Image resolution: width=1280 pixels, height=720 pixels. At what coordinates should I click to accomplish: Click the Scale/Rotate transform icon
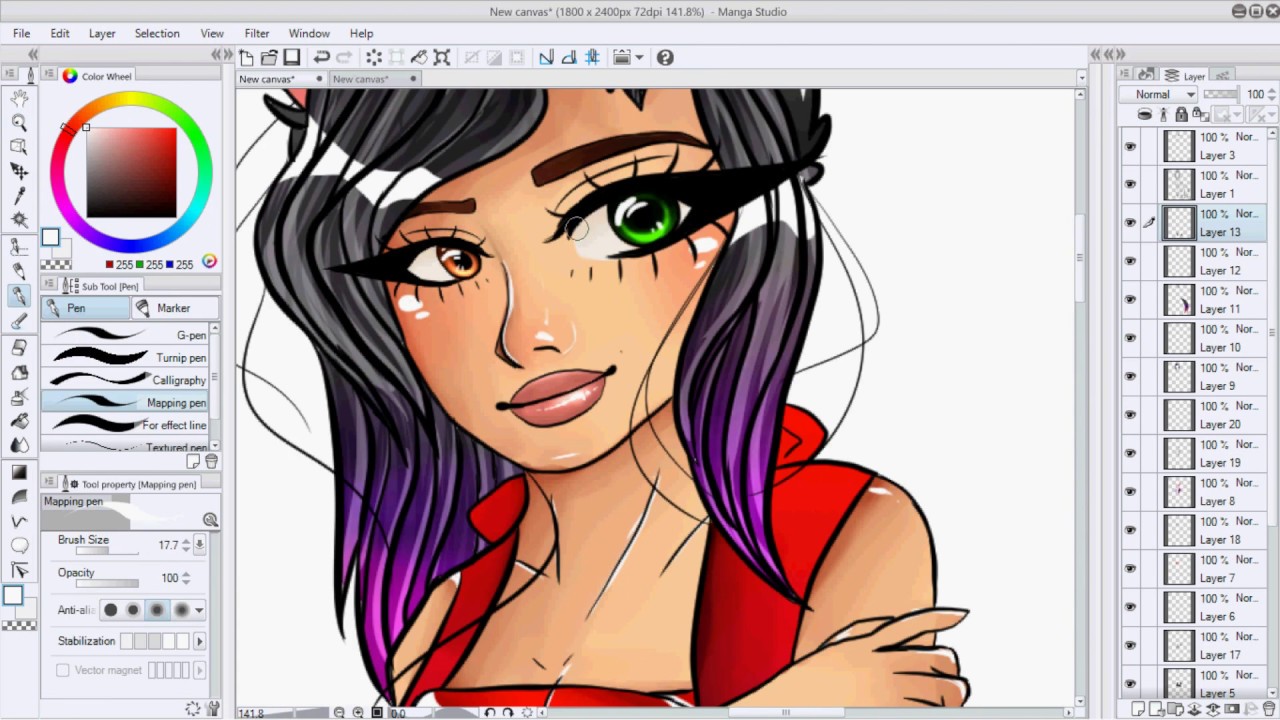click(442, 57)
